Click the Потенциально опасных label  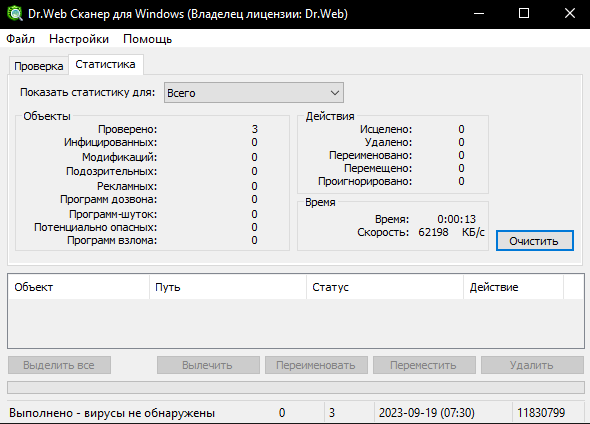click(96, 228)
